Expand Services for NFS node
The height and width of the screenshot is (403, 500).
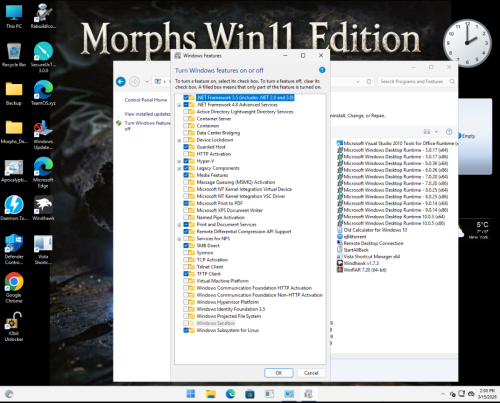(x=179, y=239)
